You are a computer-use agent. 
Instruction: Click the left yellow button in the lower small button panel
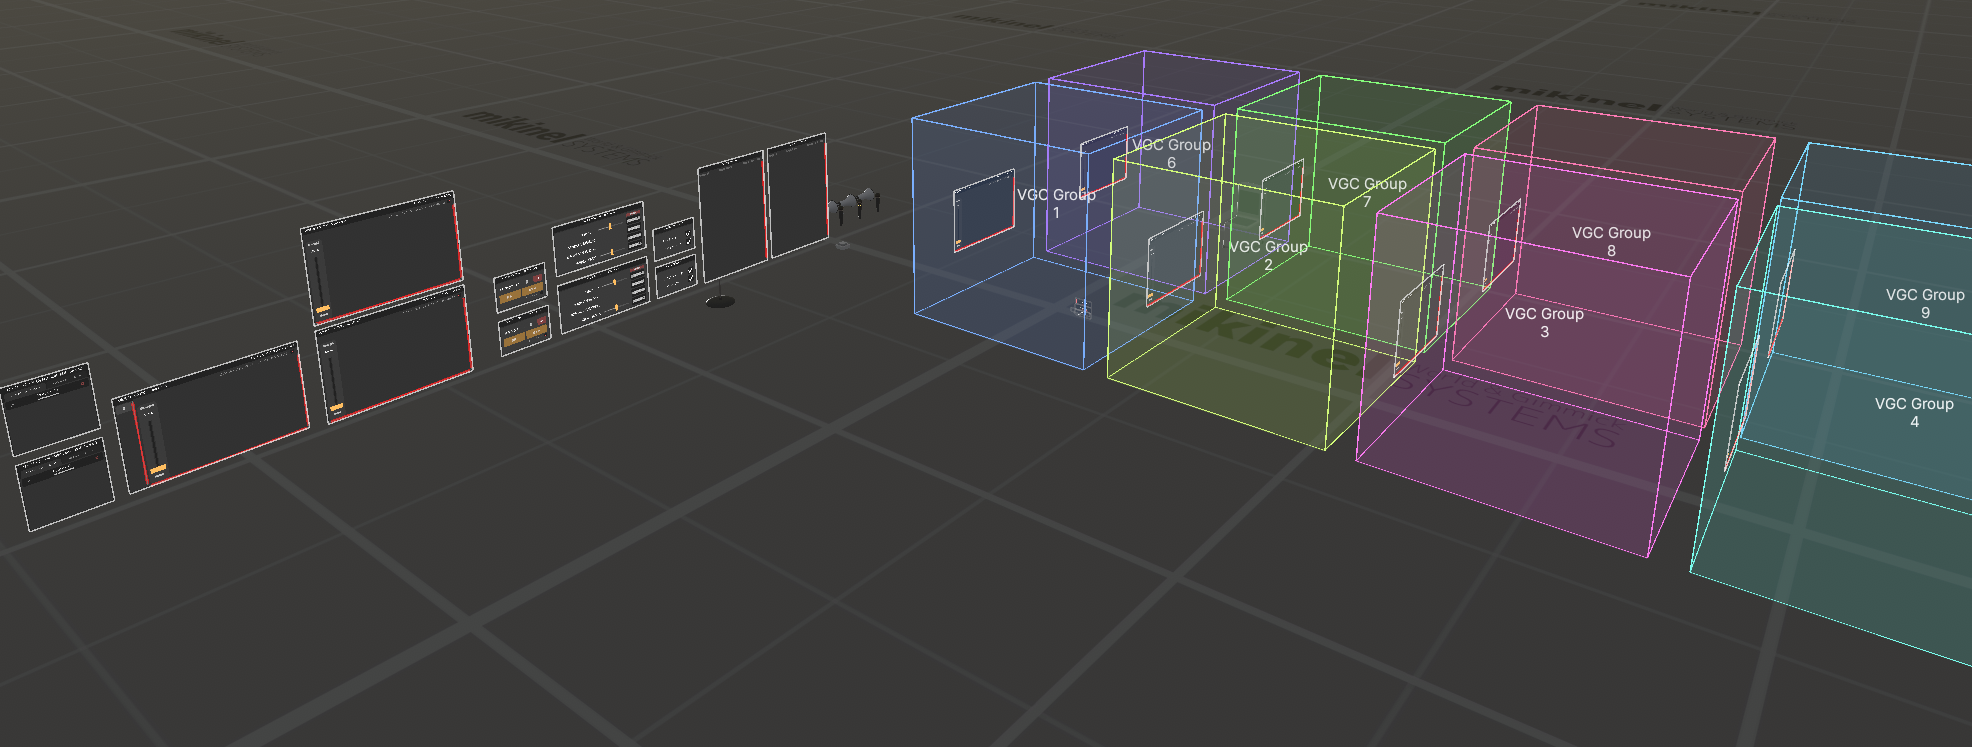pyautogui.click(x=514, y=340)
